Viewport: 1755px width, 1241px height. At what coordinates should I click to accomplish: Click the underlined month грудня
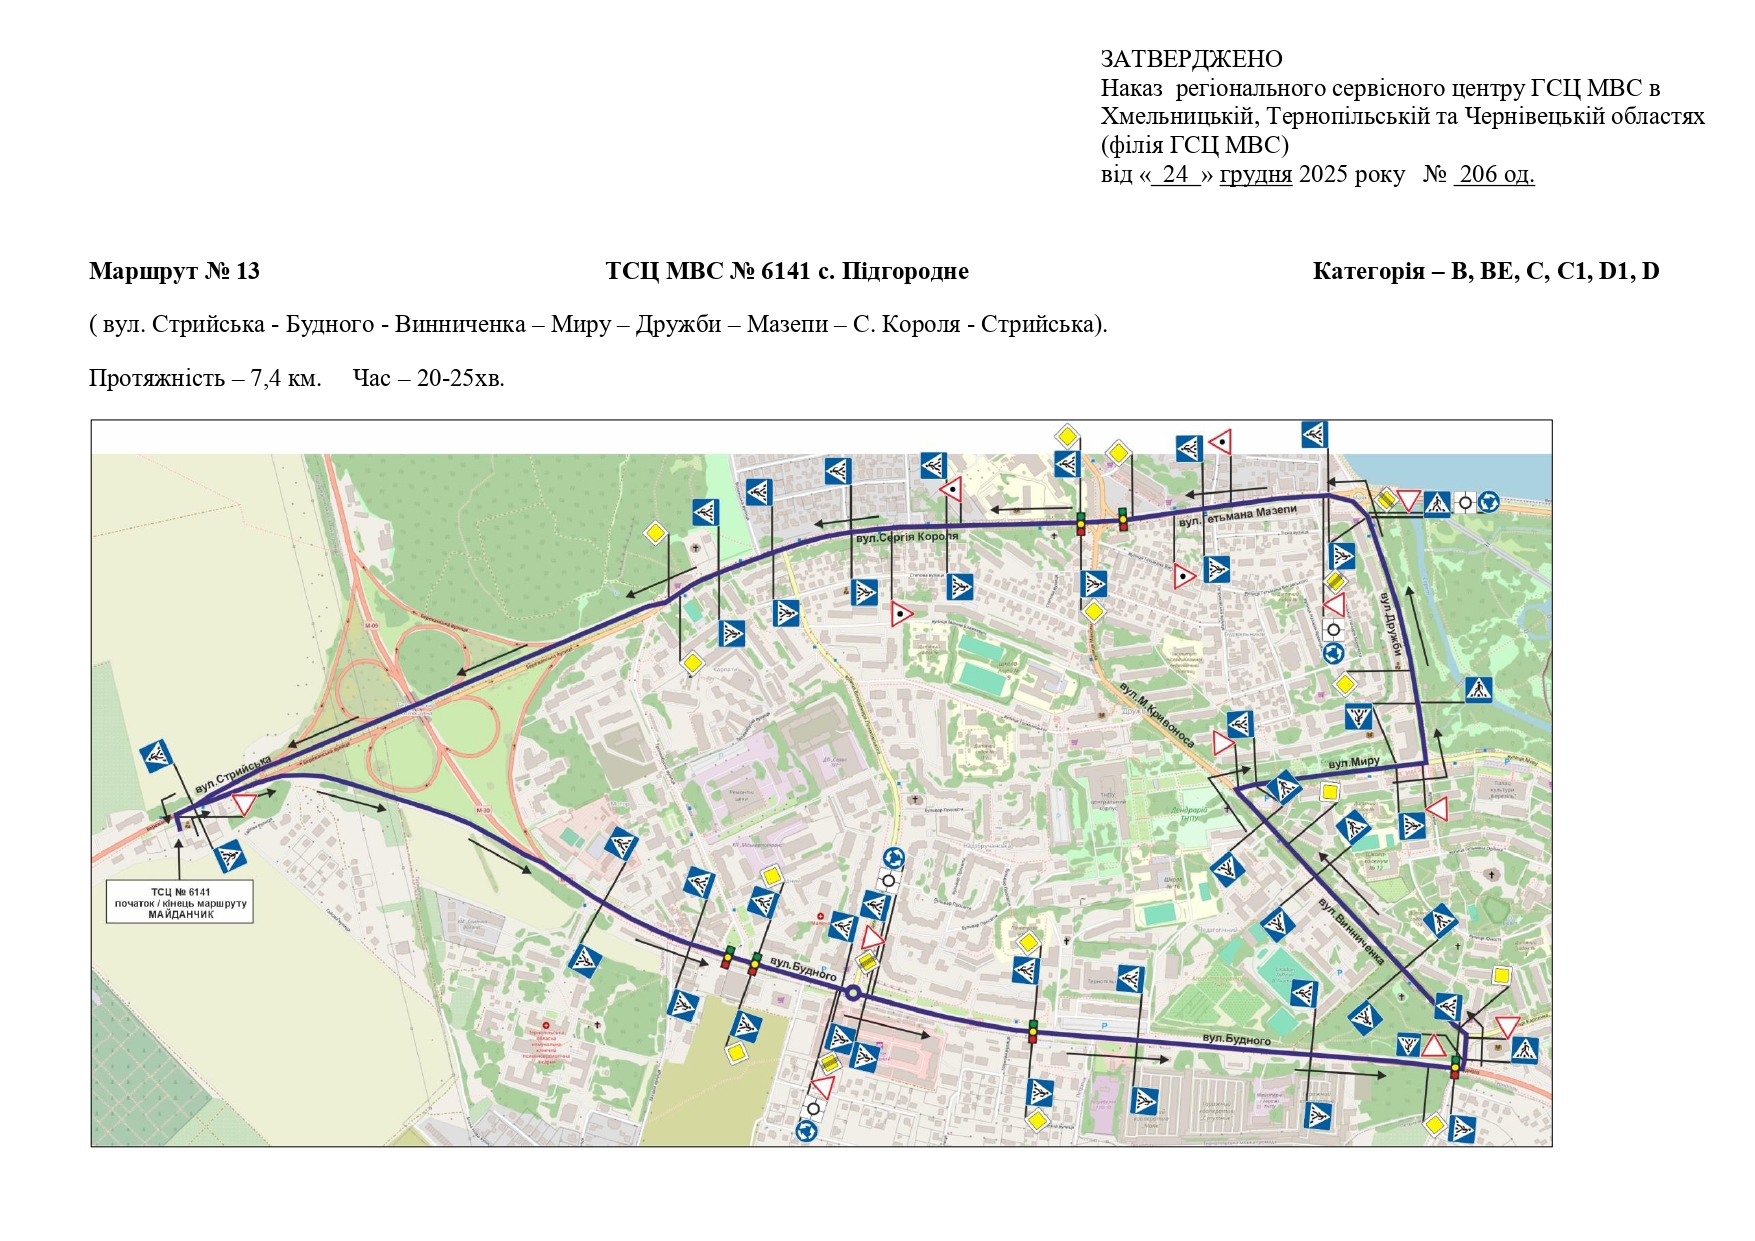click(1255, 174)
